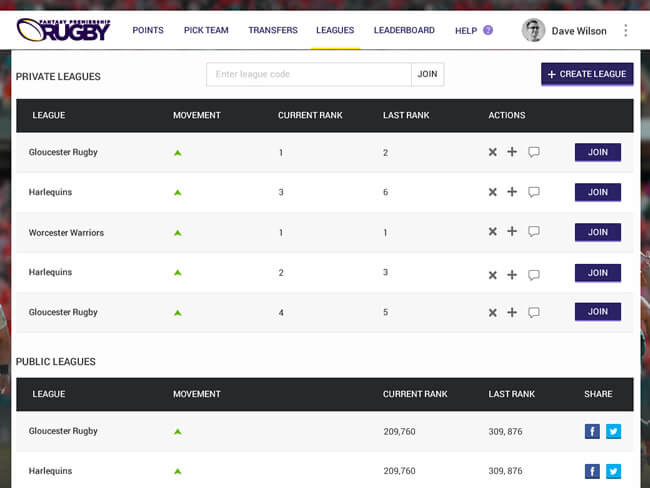Image resolution: width=650 pixels, height=488 pixels.
Task: Click the green up arrow for Worcester Warriors
Action: [x=178, y=233]
